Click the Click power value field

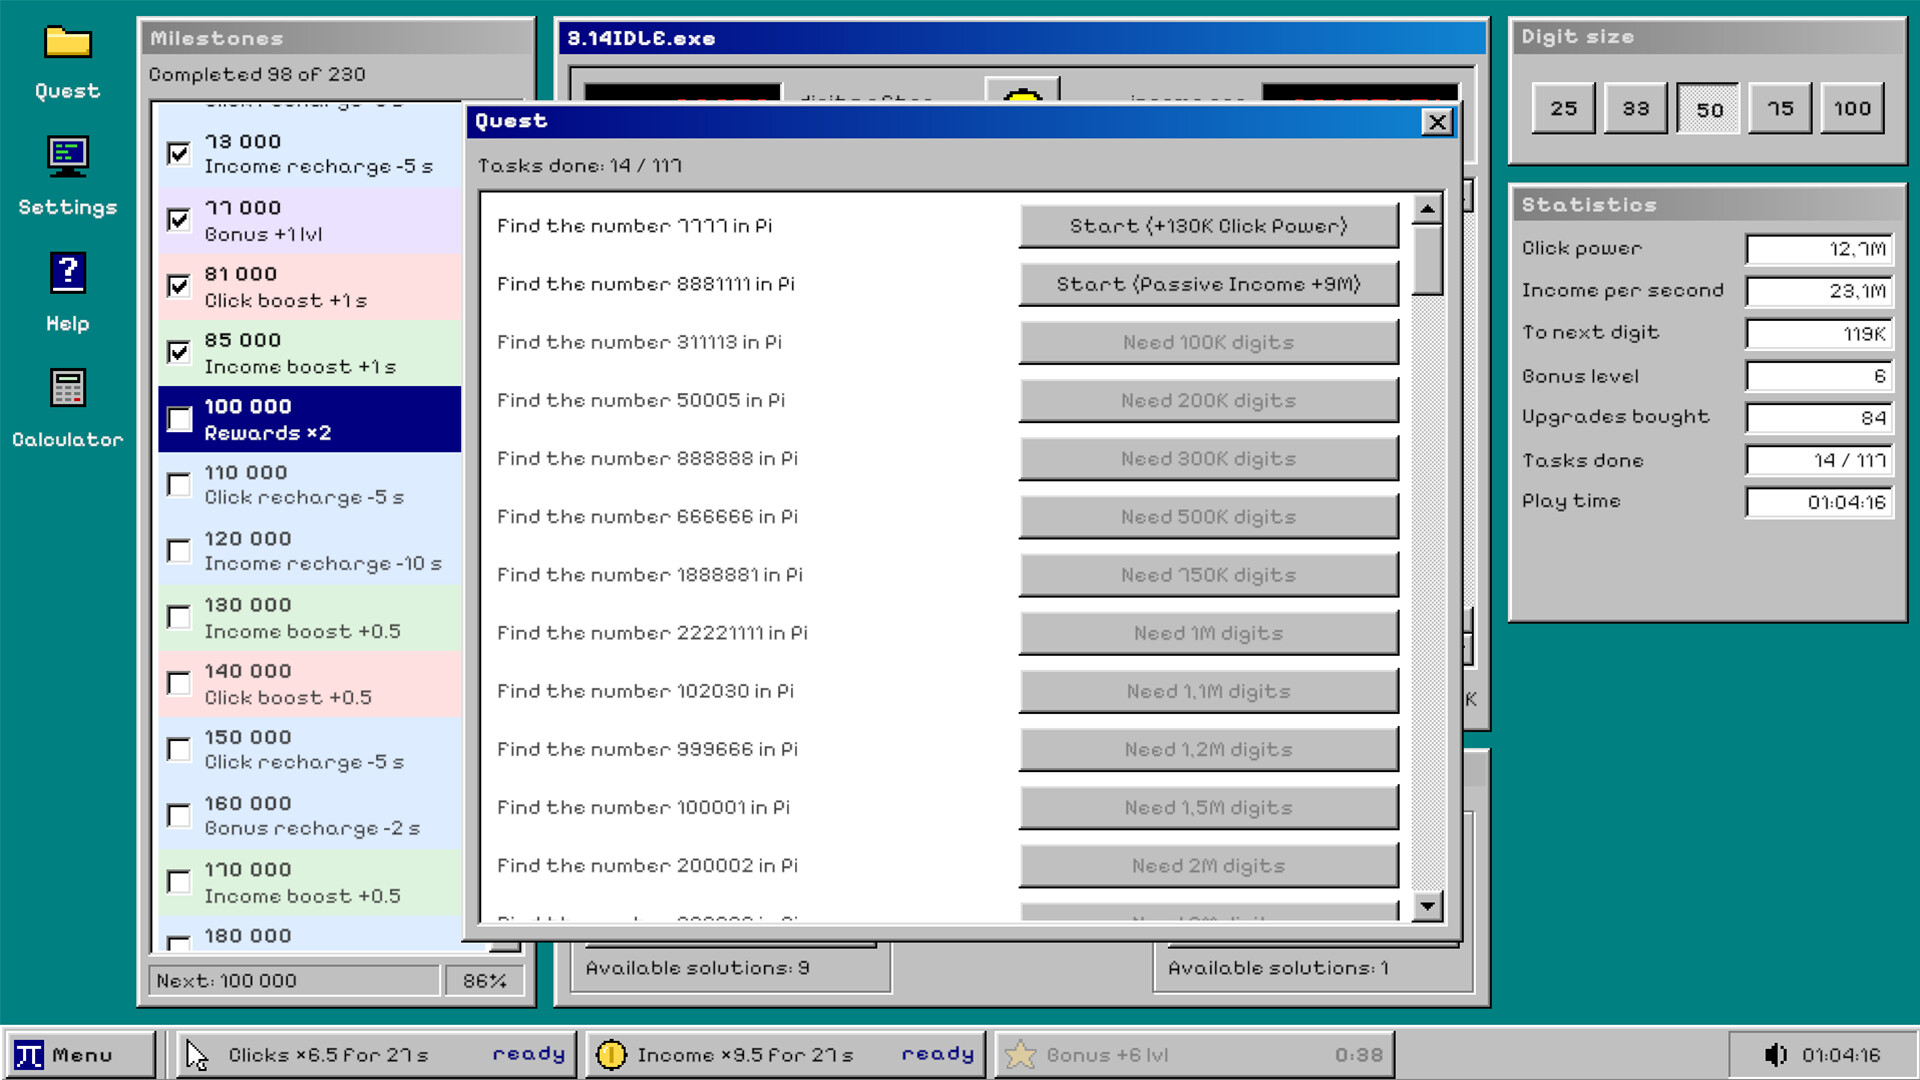[1819, 249]
